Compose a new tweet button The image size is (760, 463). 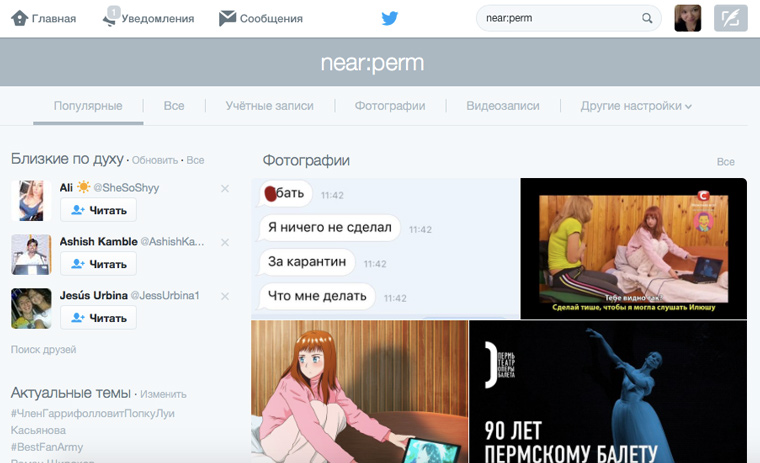tap(730, 18)
